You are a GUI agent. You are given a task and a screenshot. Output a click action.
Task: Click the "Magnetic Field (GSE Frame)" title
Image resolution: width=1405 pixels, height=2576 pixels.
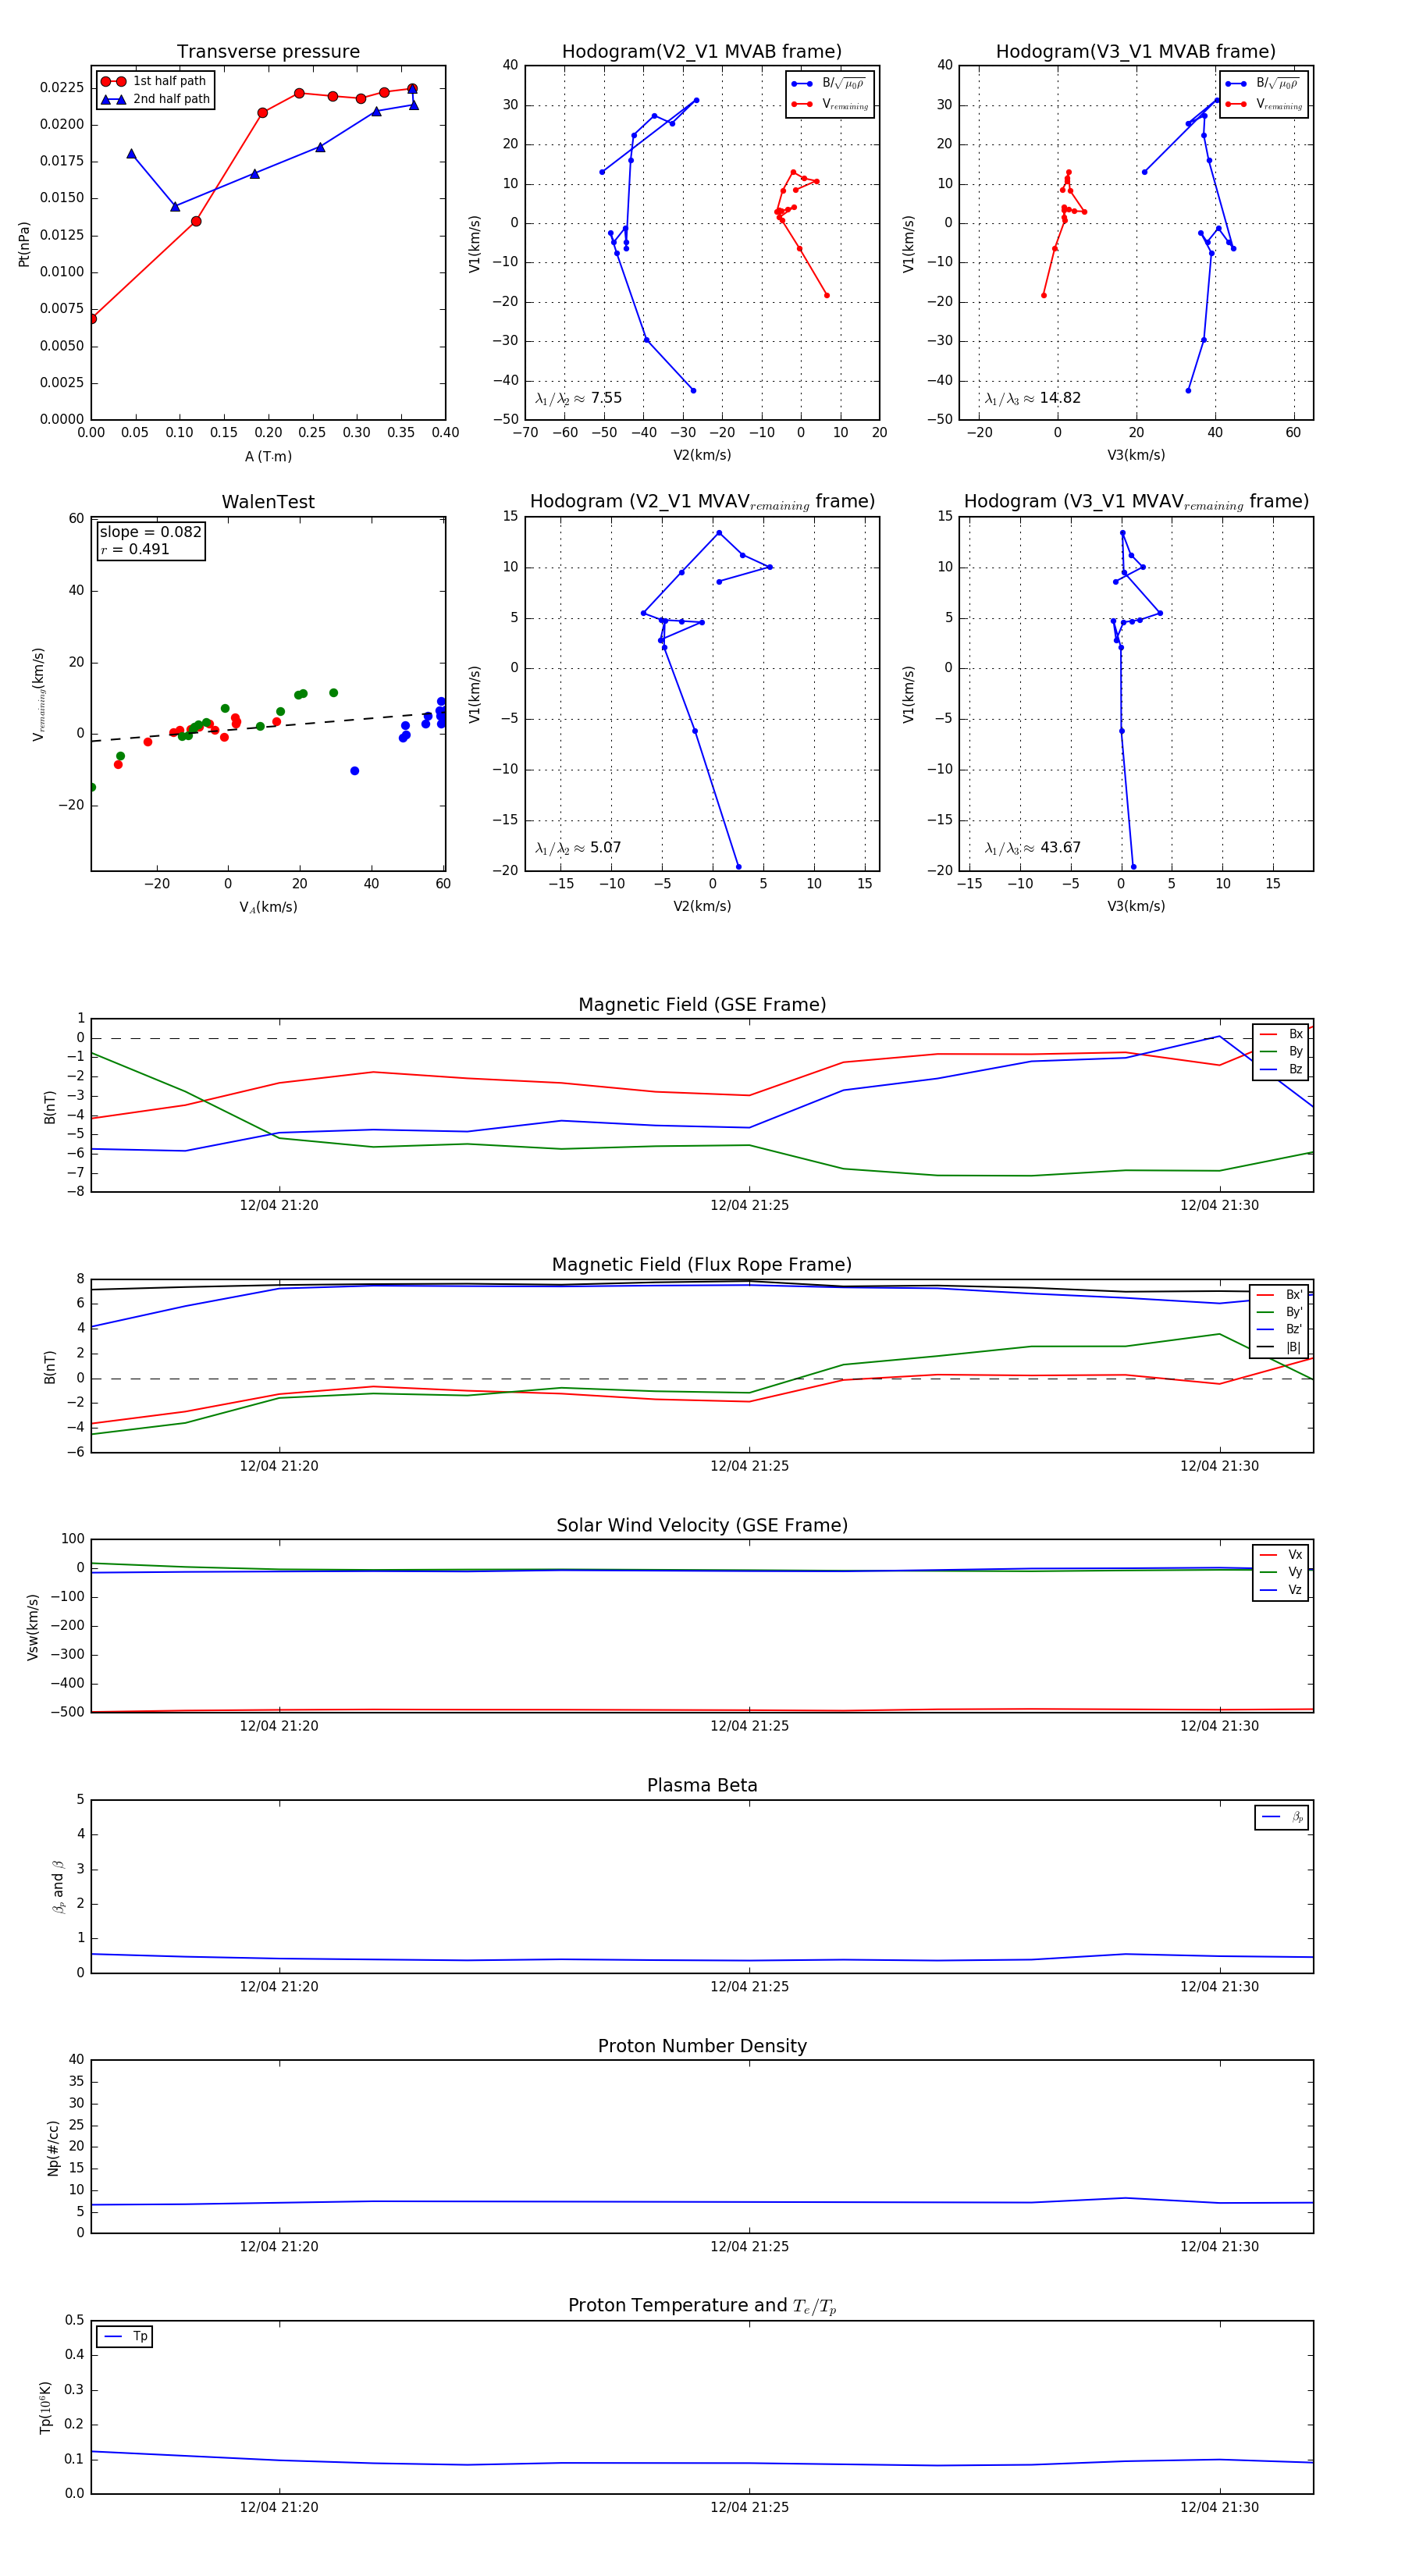click(702, 1005)
